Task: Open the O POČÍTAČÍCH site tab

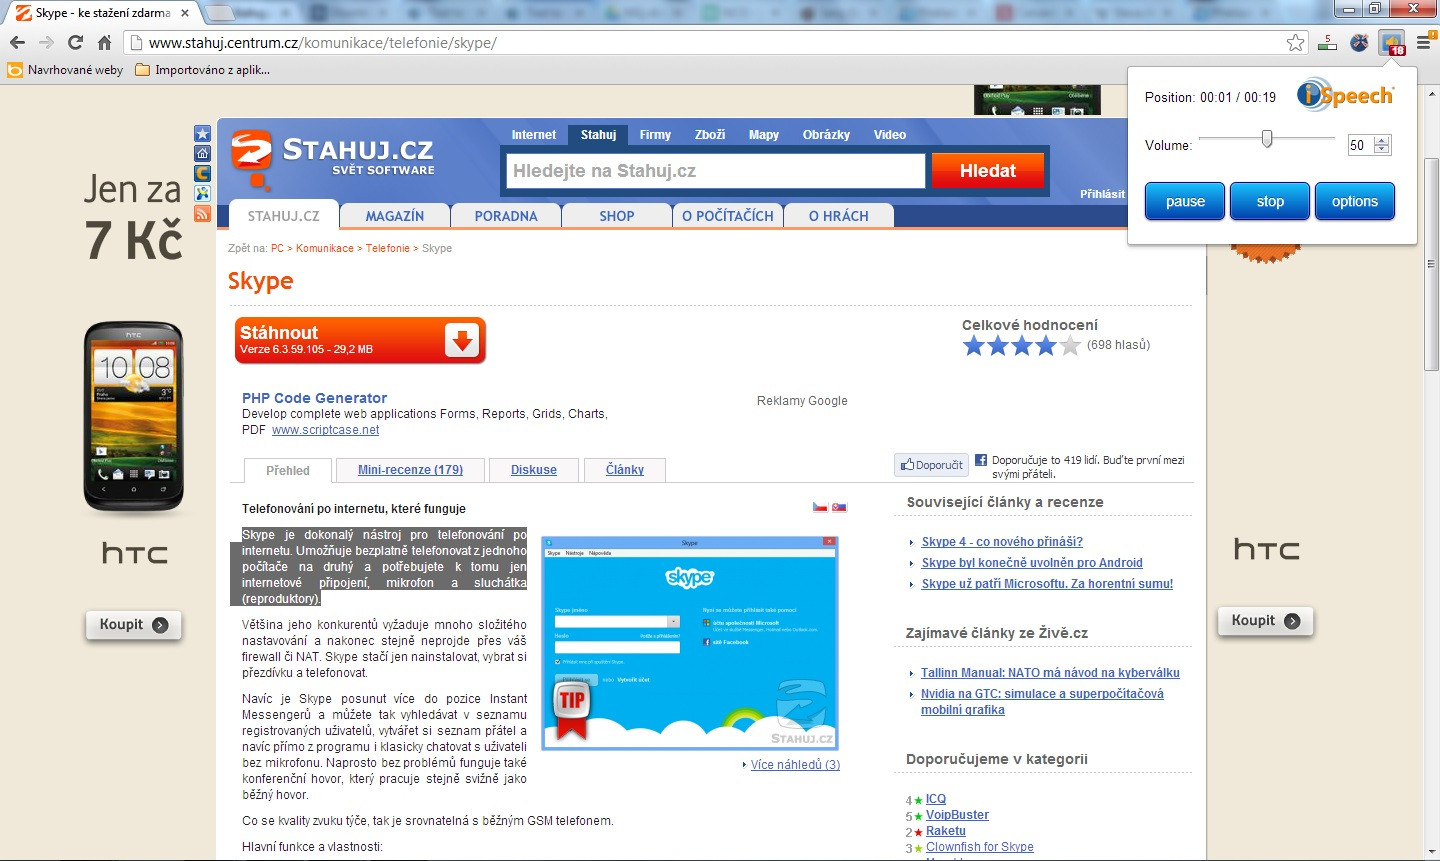Action: point(728,216)
